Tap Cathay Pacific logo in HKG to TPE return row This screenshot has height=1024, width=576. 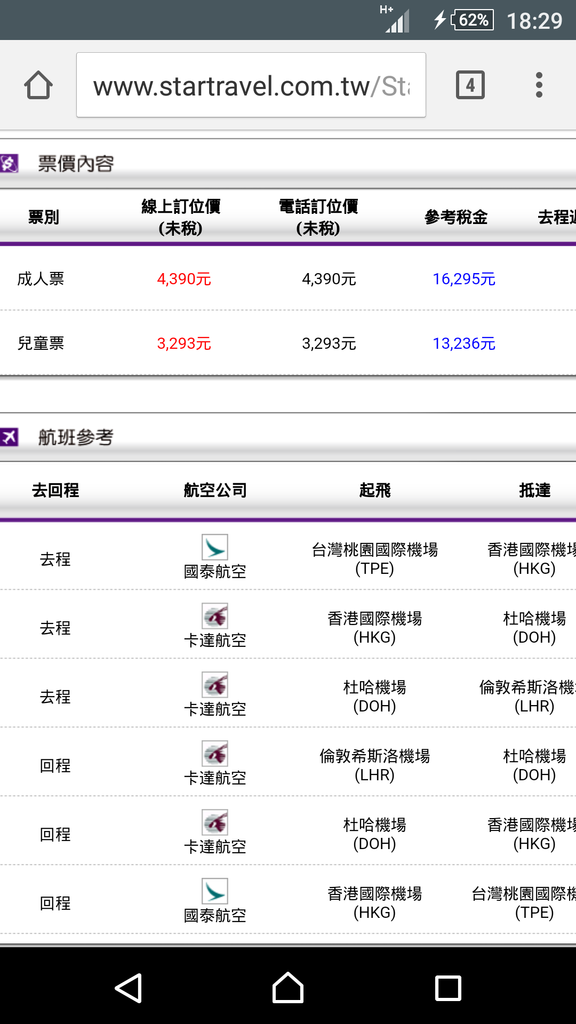click(215, 891)
